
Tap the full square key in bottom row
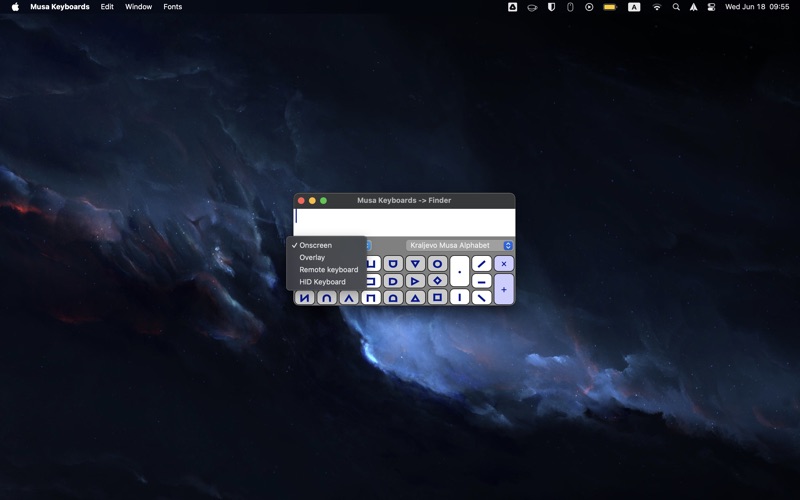pyautogui.click(x=437, y=297)
